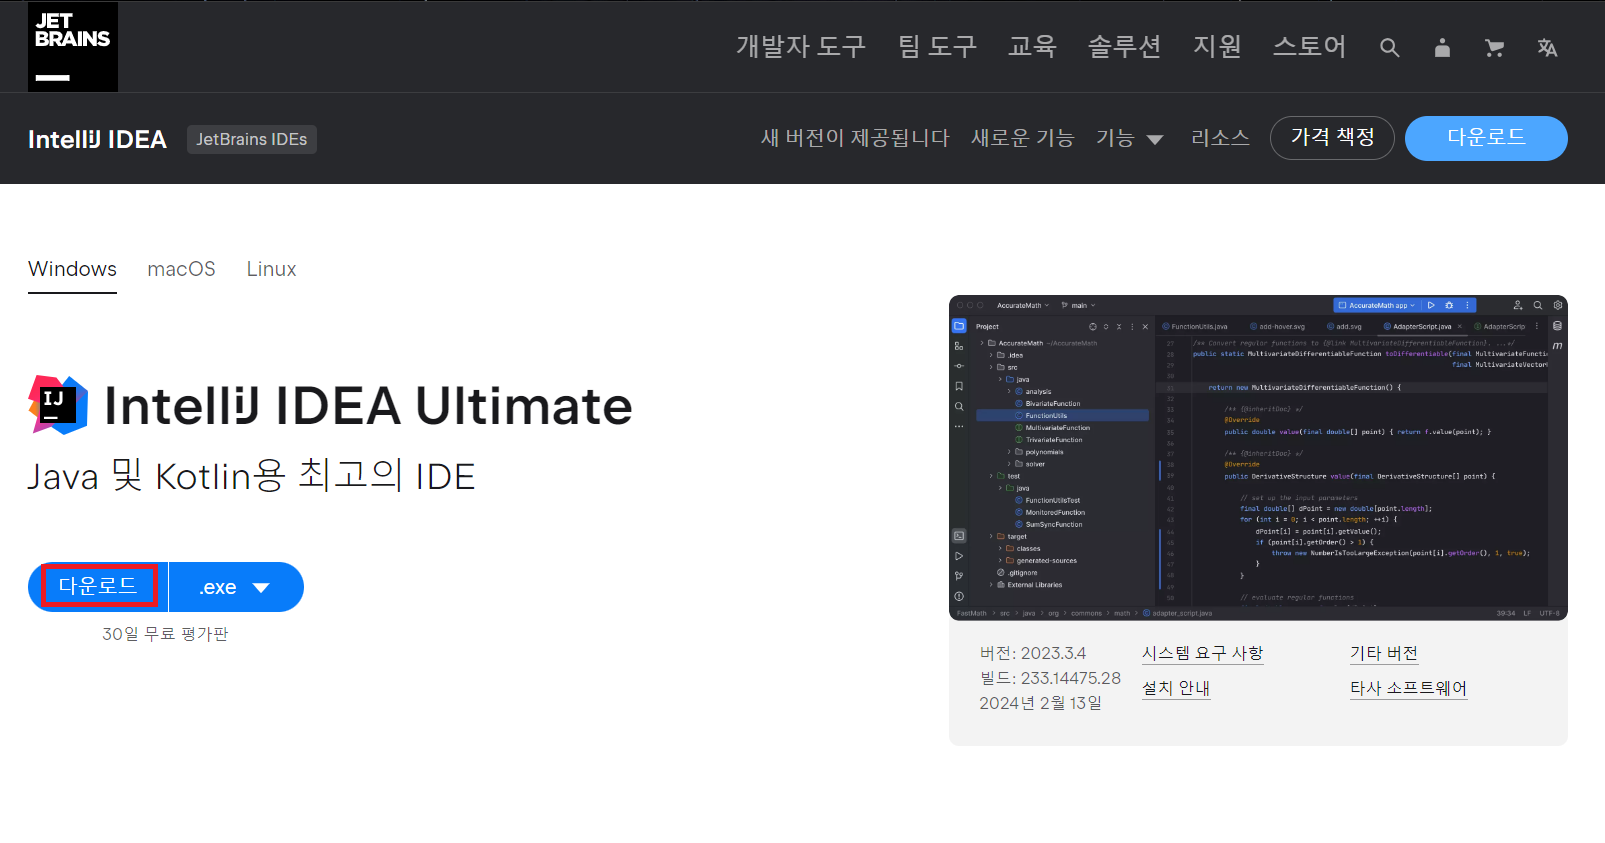The image size is (1605, 843).
Task: Click the 2024년 2월 13일 date text
Action: (x=1040, y=703)
